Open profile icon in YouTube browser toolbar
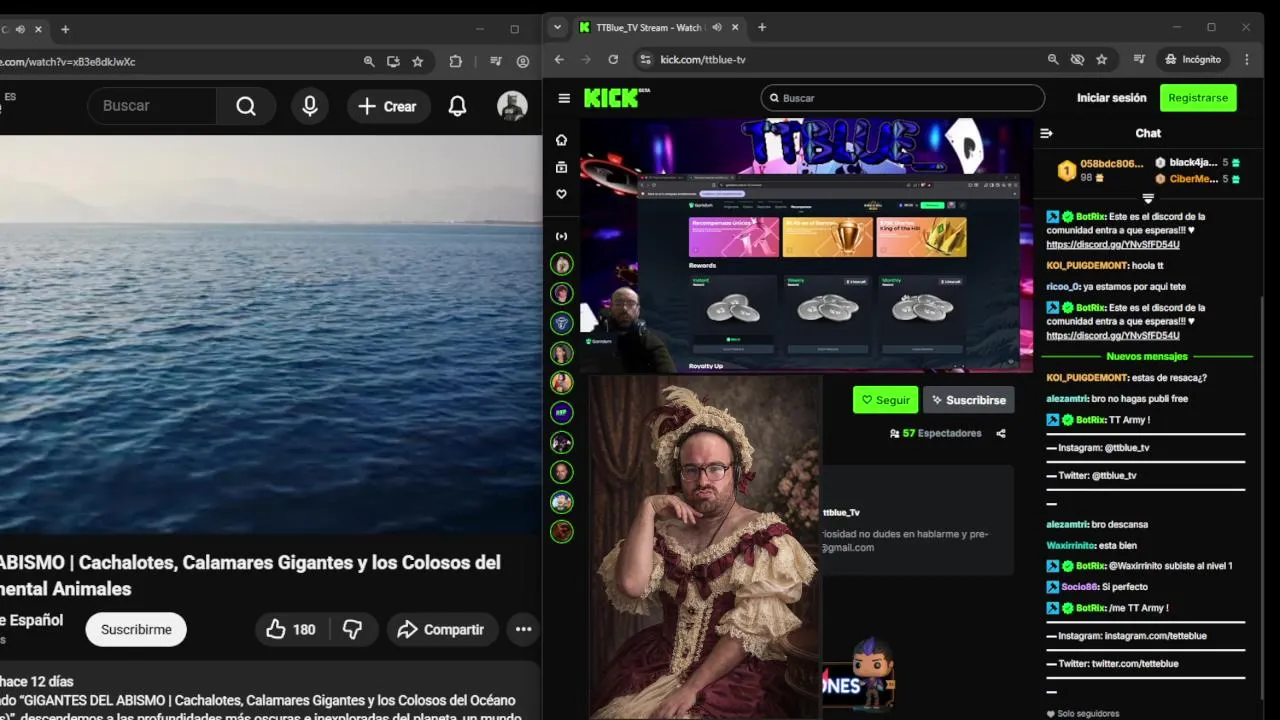This screenshot has width=1280, height=720. pyautogui.click(x=523, y=61)
